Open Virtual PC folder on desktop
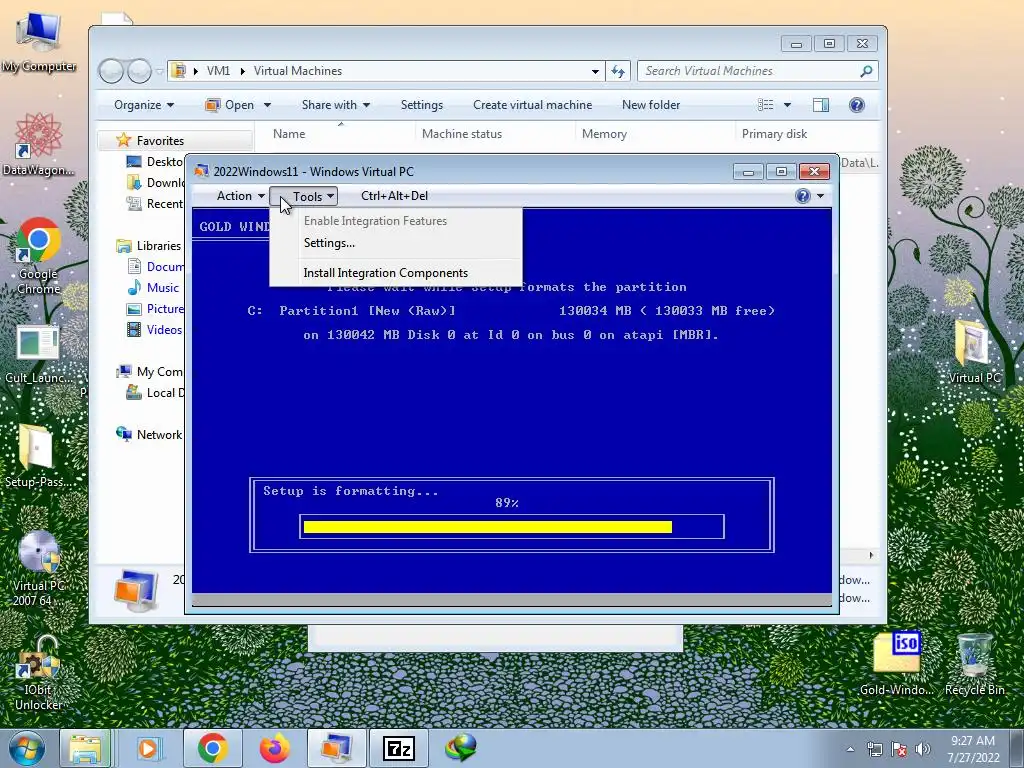 (x=974, y=351)
